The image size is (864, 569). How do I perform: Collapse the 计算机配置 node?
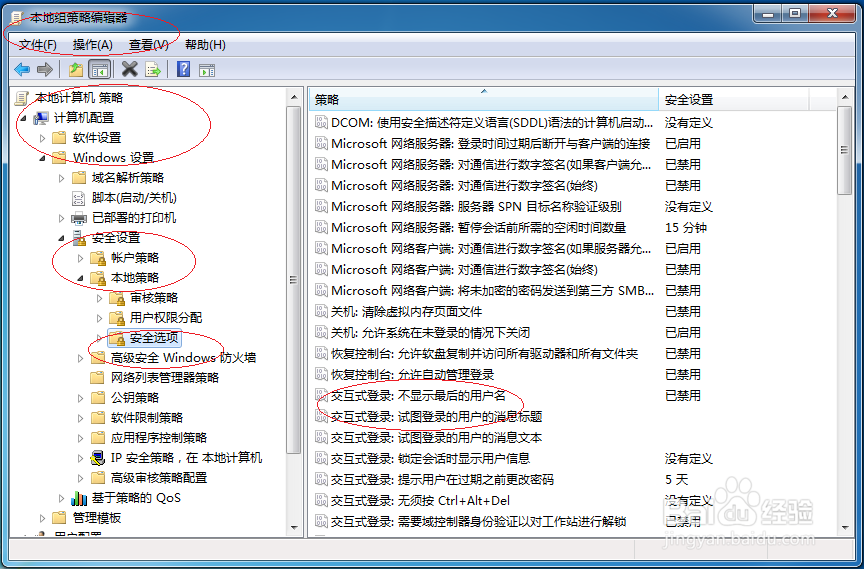click(24, 118)
